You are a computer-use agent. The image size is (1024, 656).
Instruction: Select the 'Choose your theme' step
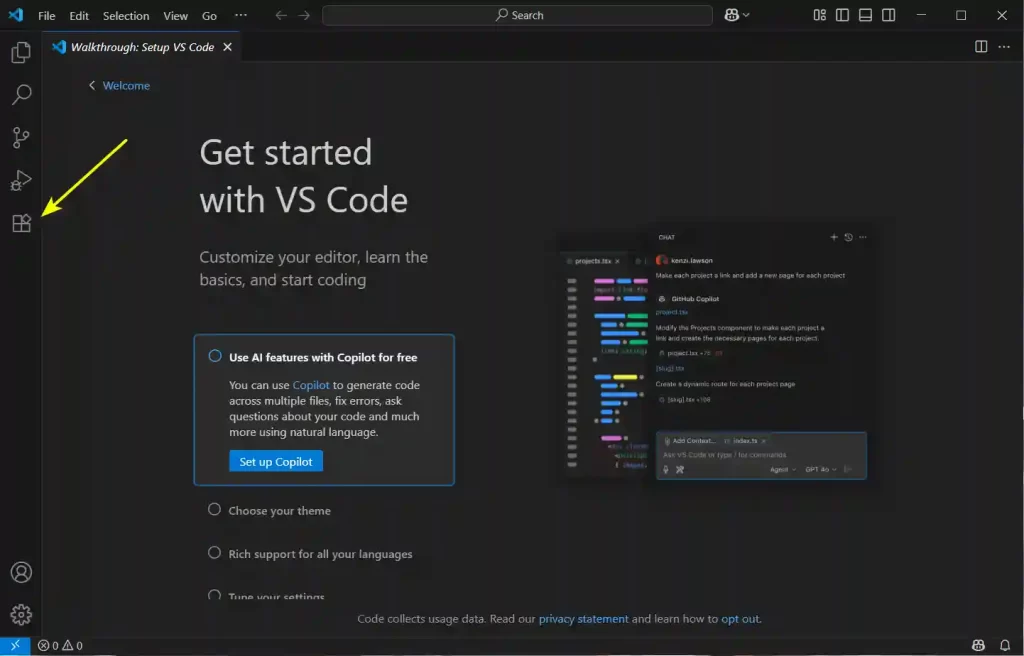pyautogui.click(x=279, y=511)
